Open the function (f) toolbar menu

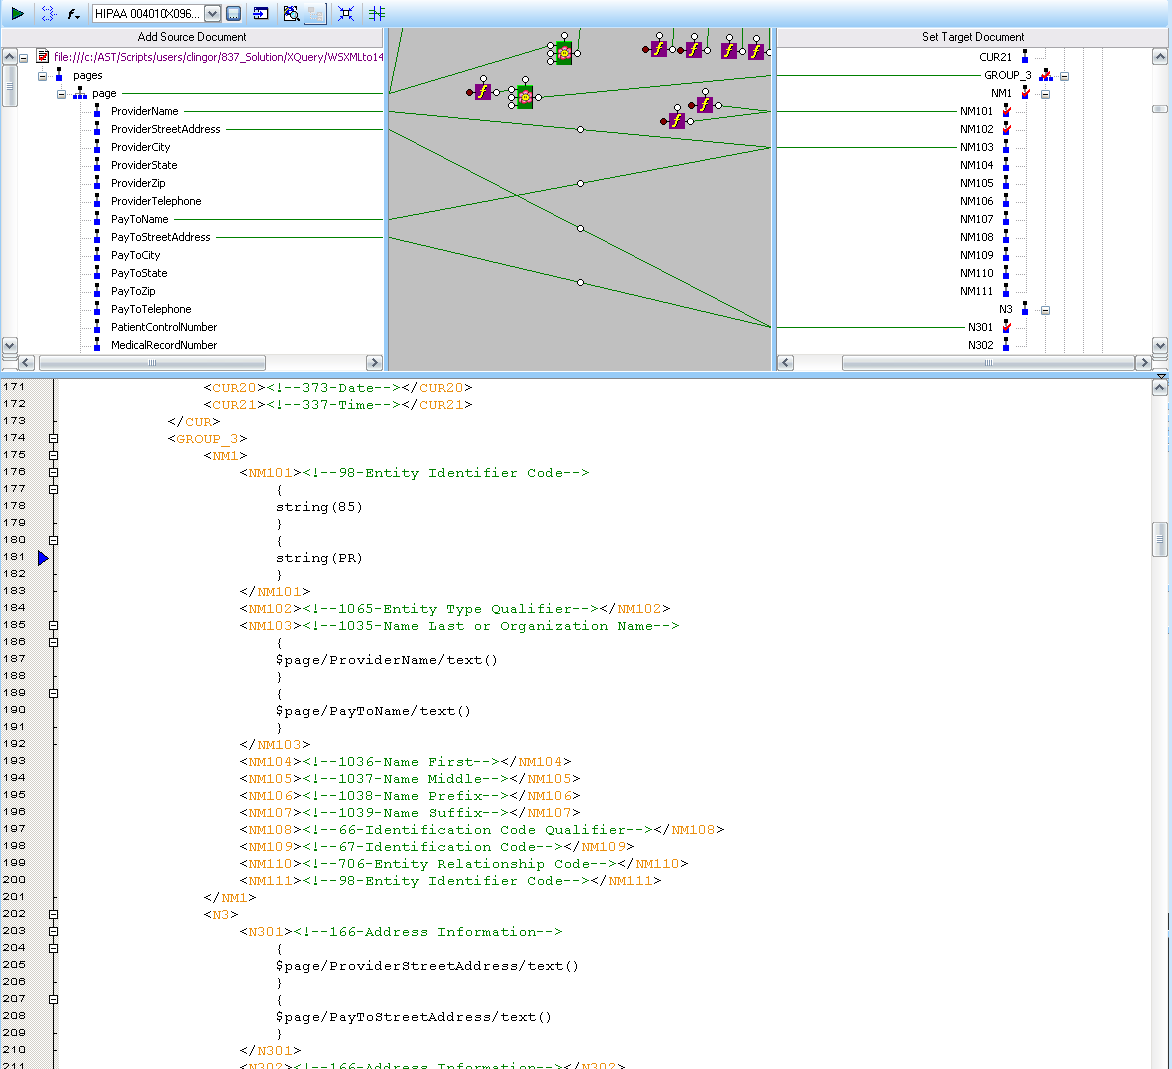point(73,13)
